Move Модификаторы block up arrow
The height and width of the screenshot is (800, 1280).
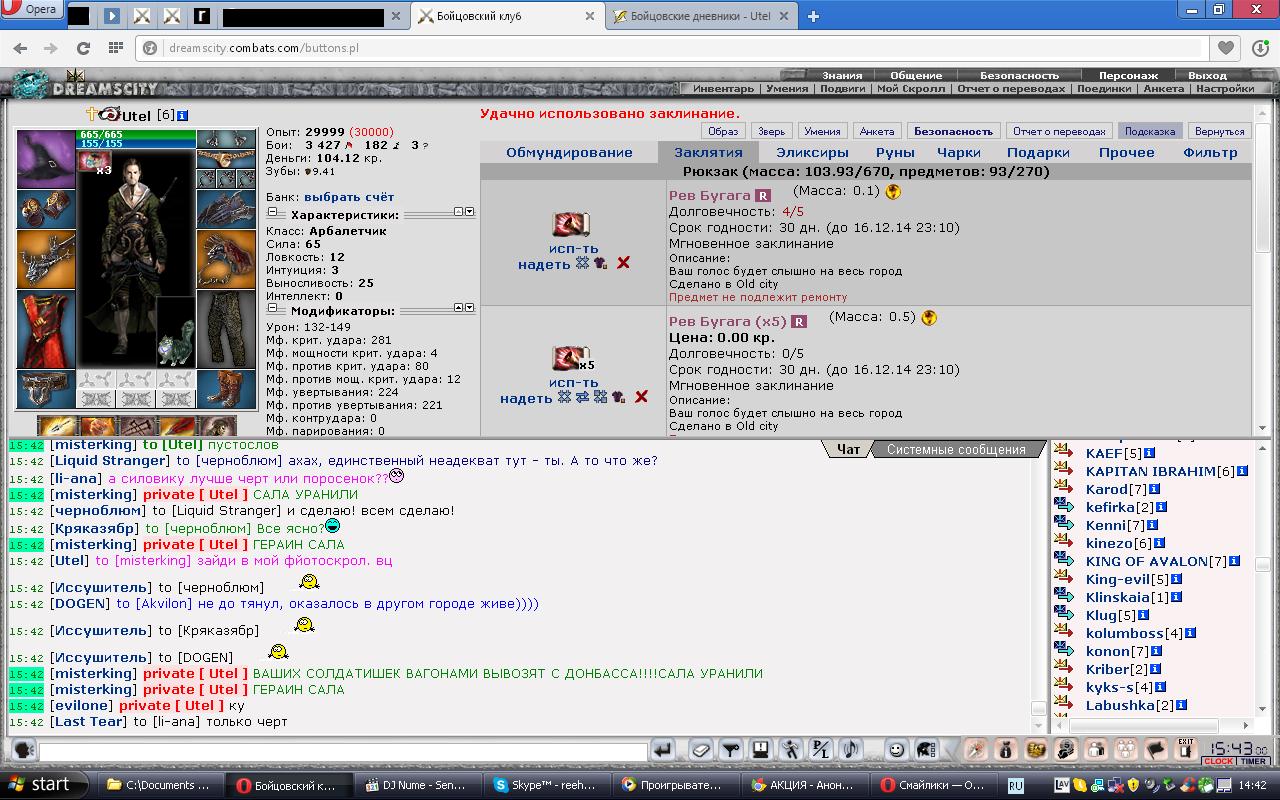tap(459, 308)
